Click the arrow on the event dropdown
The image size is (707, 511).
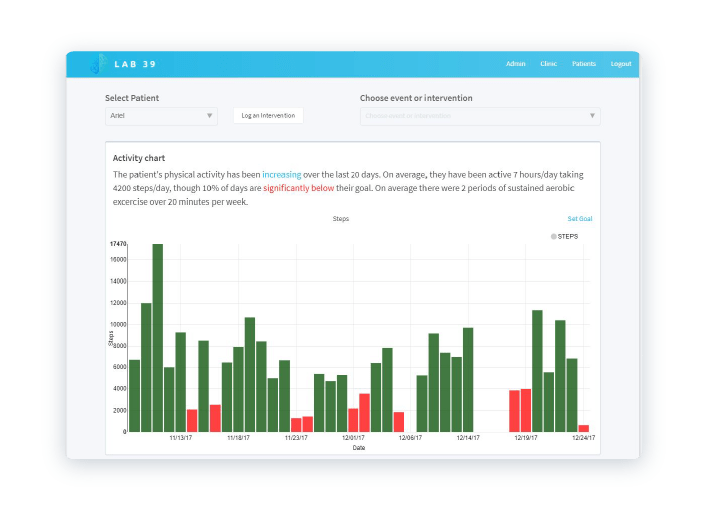pyautogui.click(x=593, y=116)
